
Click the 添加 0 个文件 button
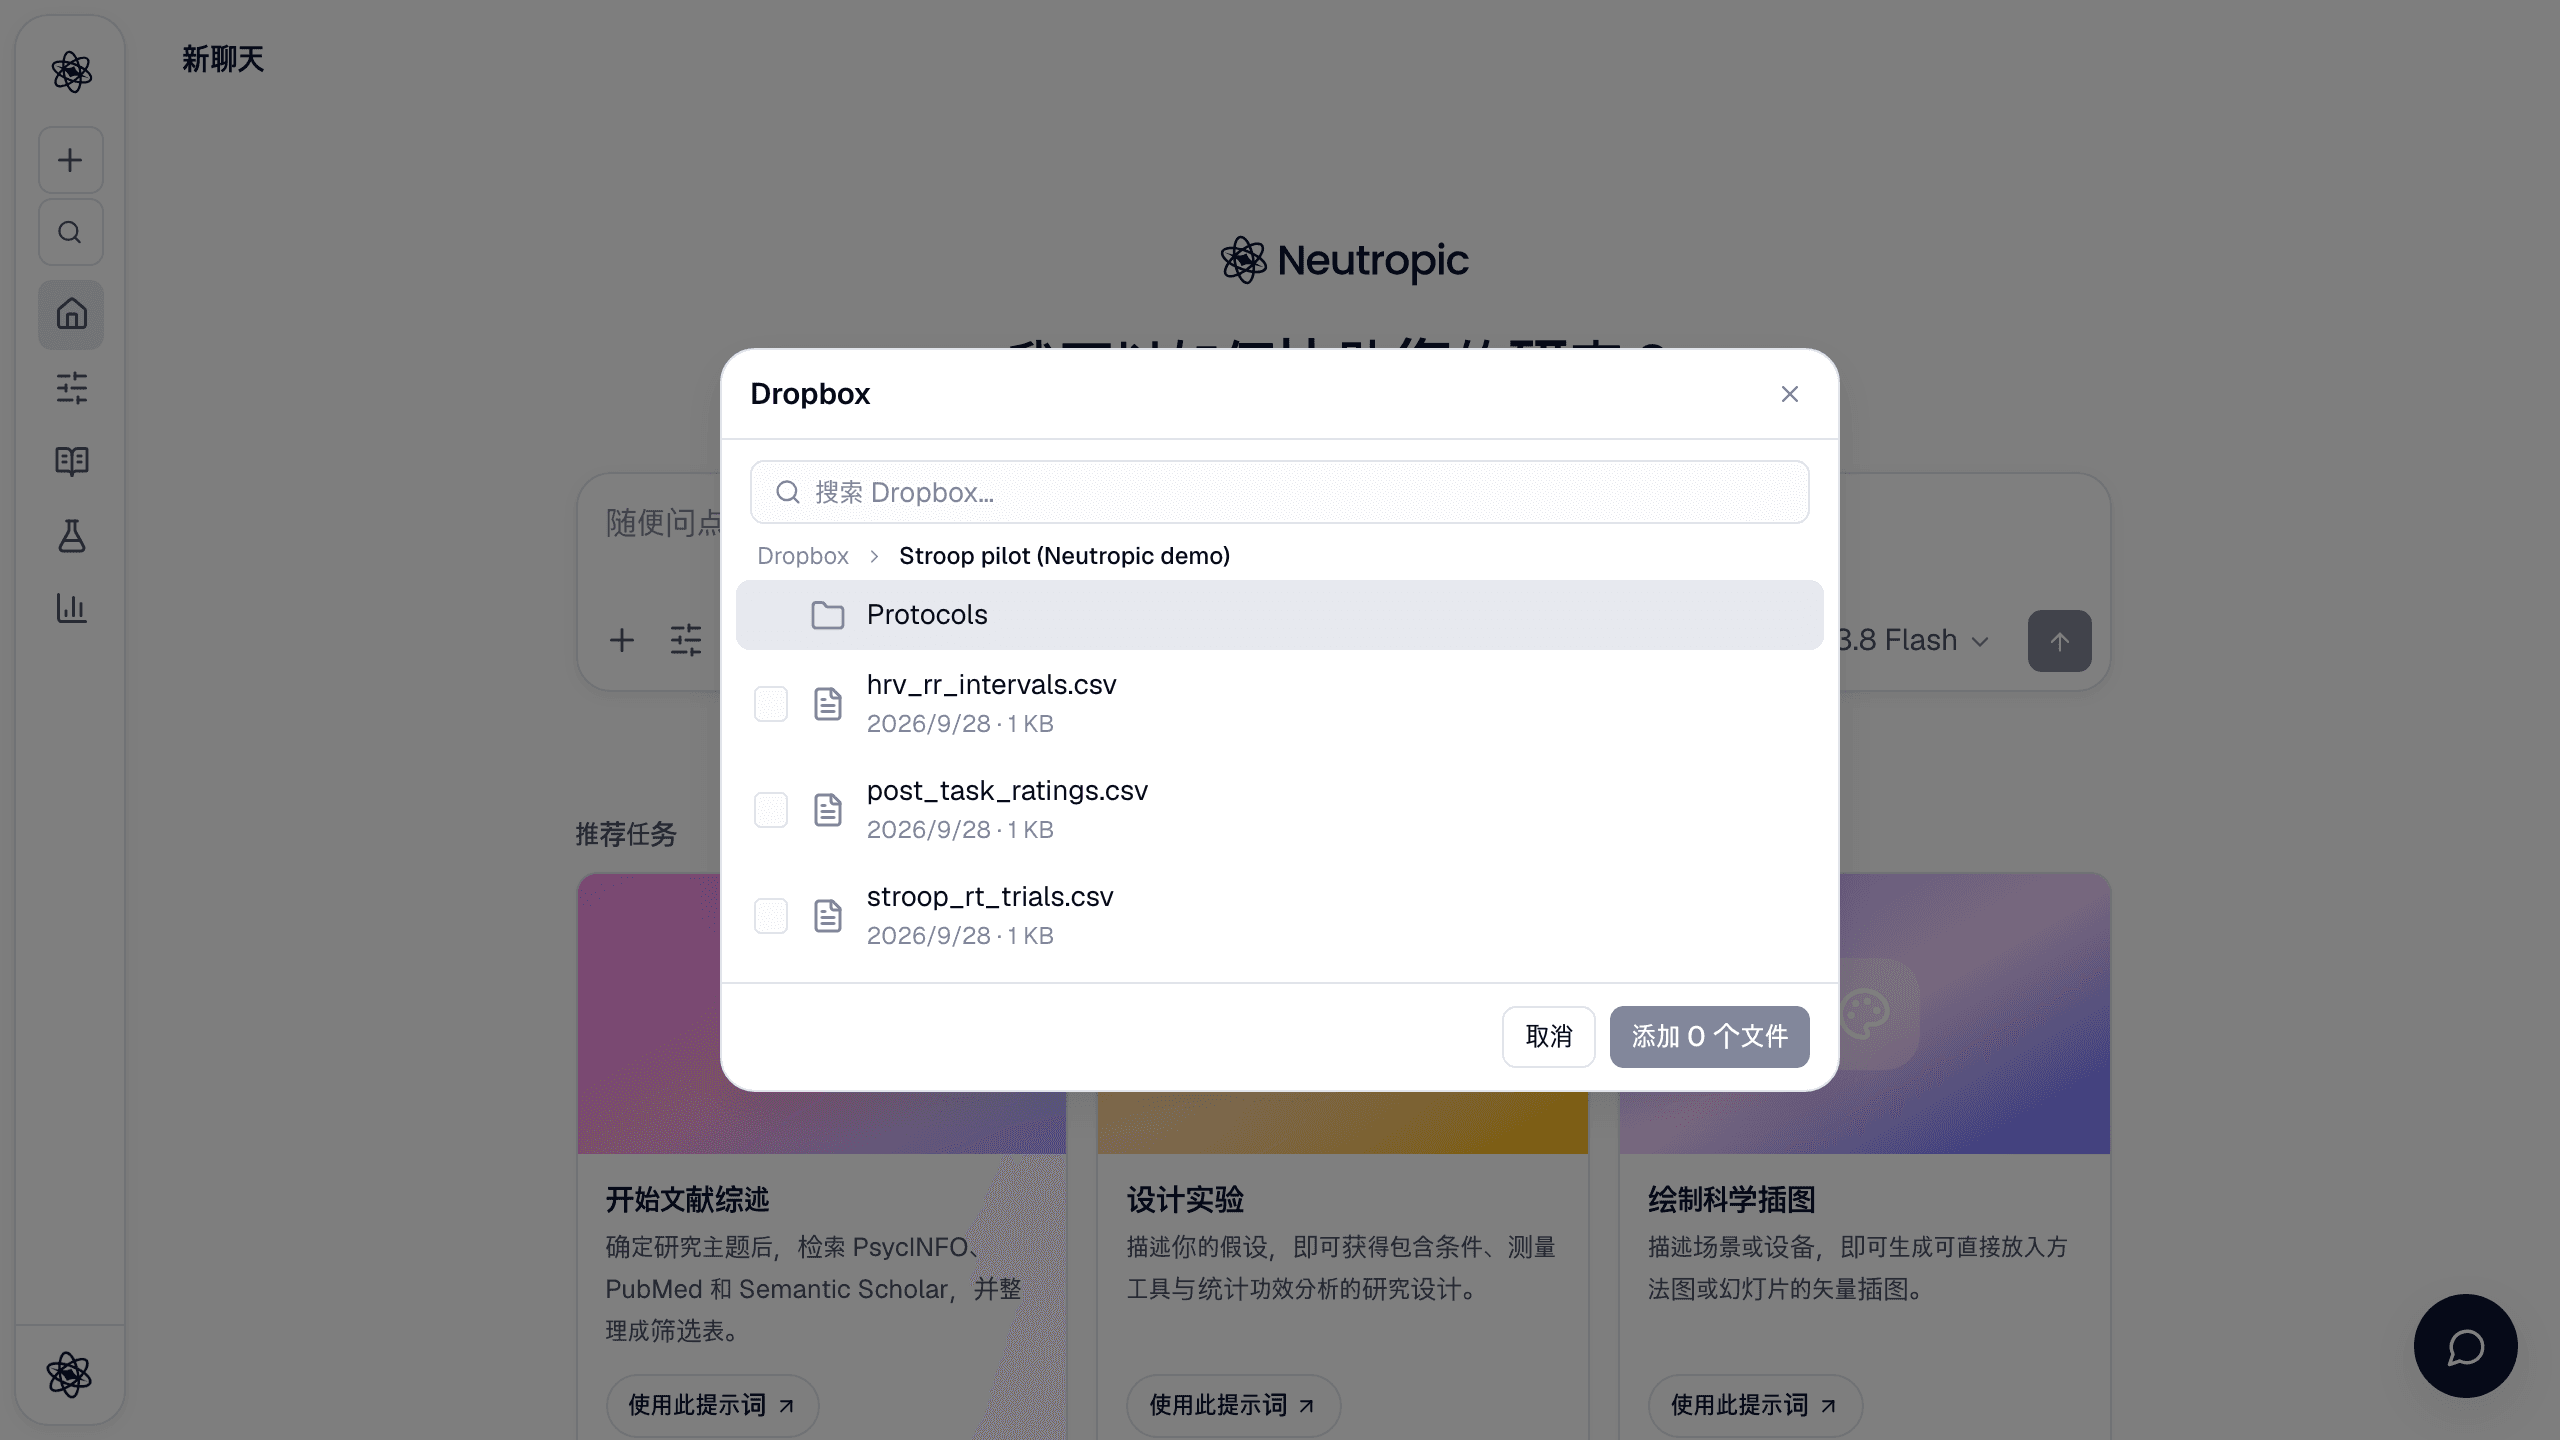point(1709,1037)
